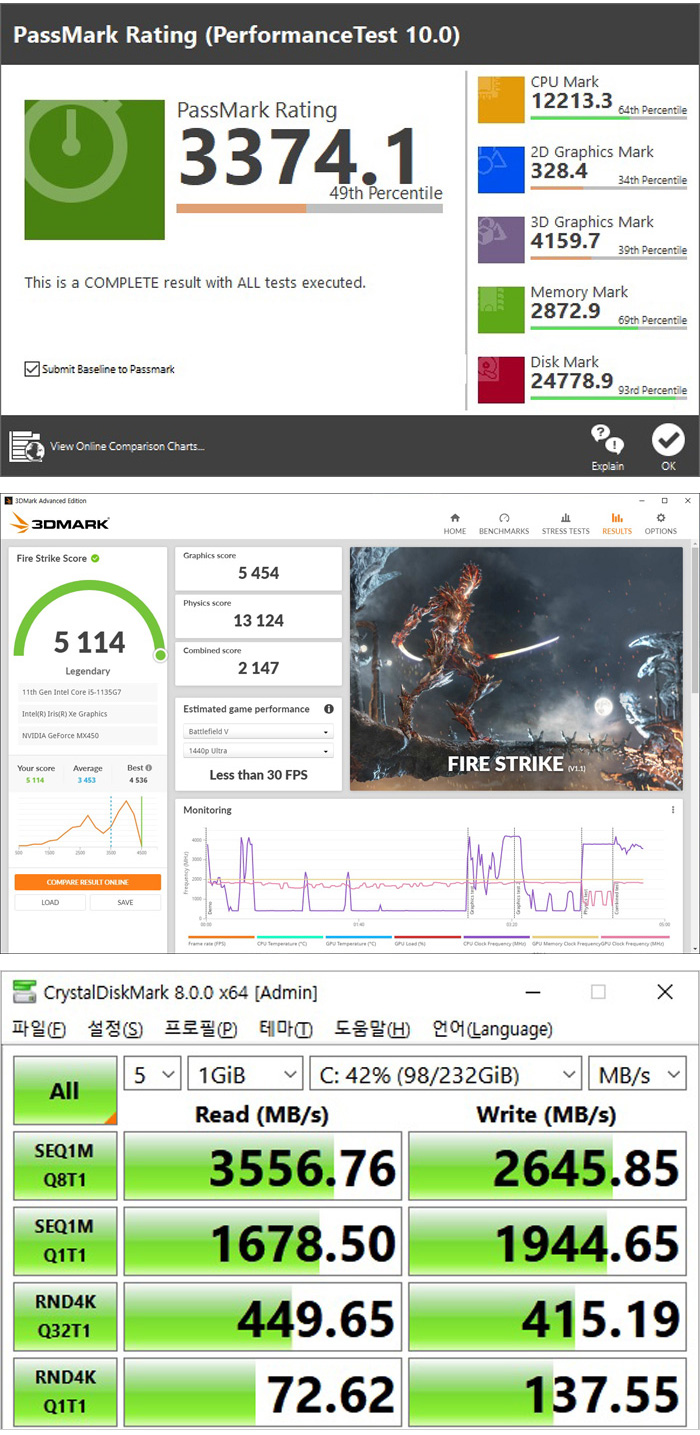Click the purple 3D Graphics Mark icon
The height and width of the screenshot is (1435, 700).
(x=501, y=239)
